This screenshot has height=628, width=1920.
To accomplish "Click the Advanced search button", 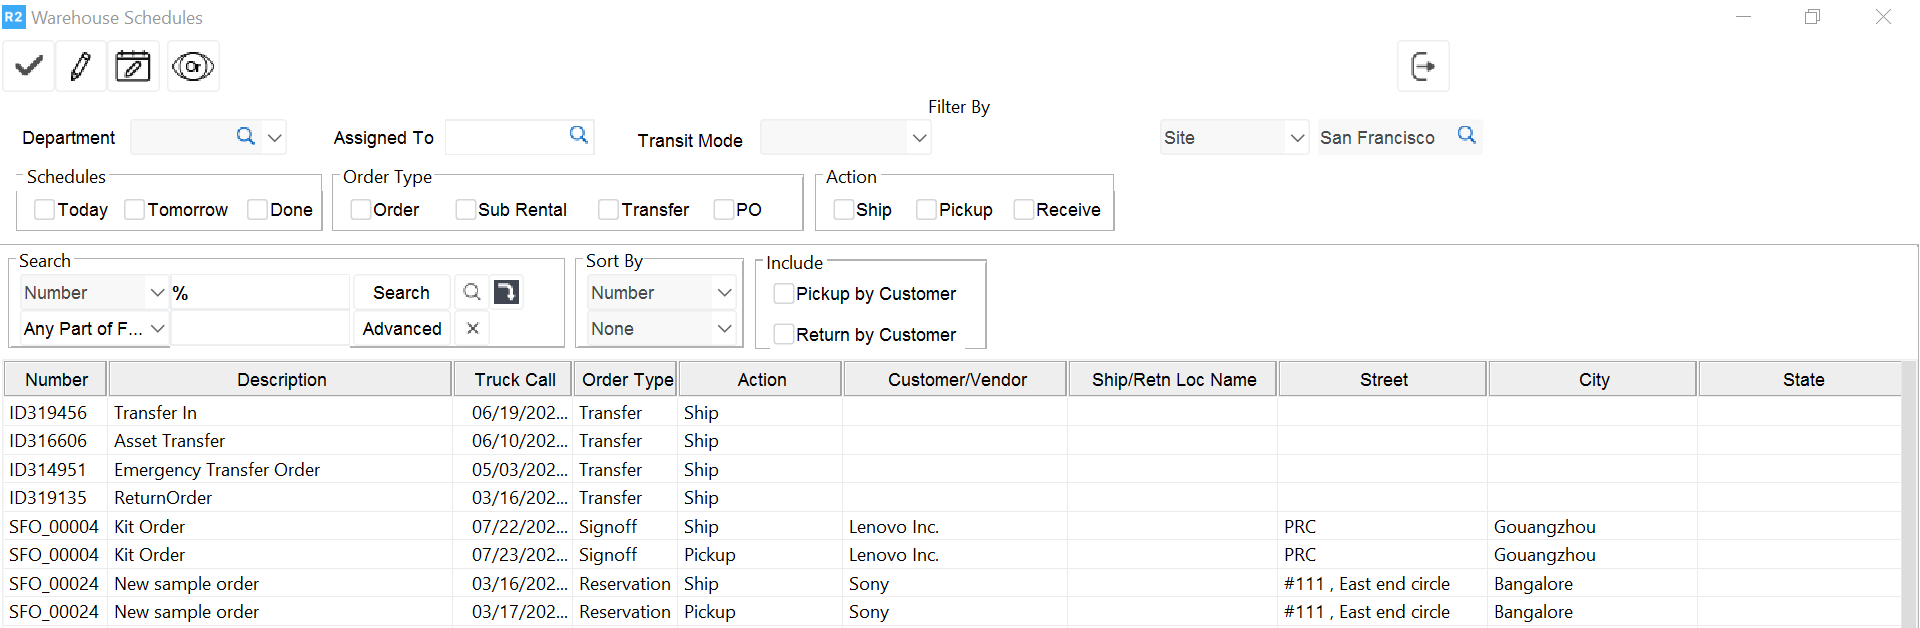I will tap(401, 329).
